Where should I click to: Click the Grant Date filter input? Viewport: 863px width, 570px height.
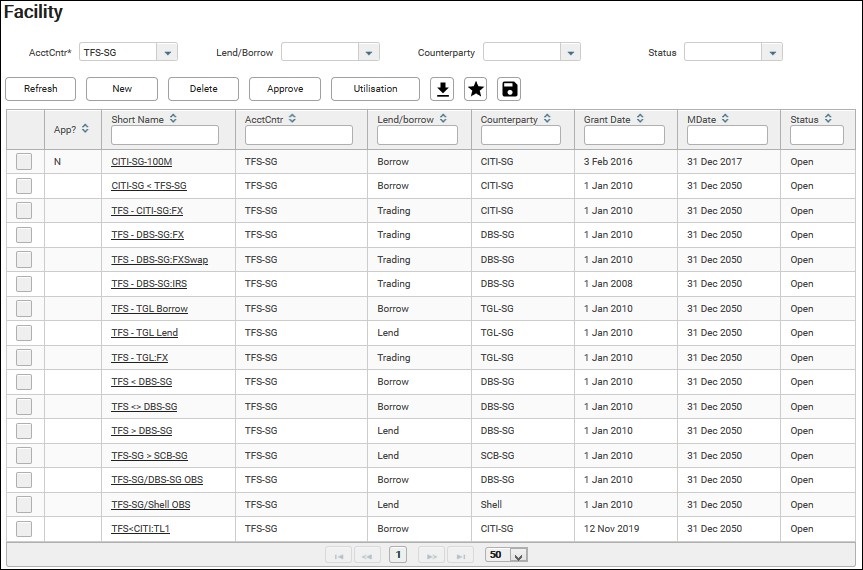(624, 135)
